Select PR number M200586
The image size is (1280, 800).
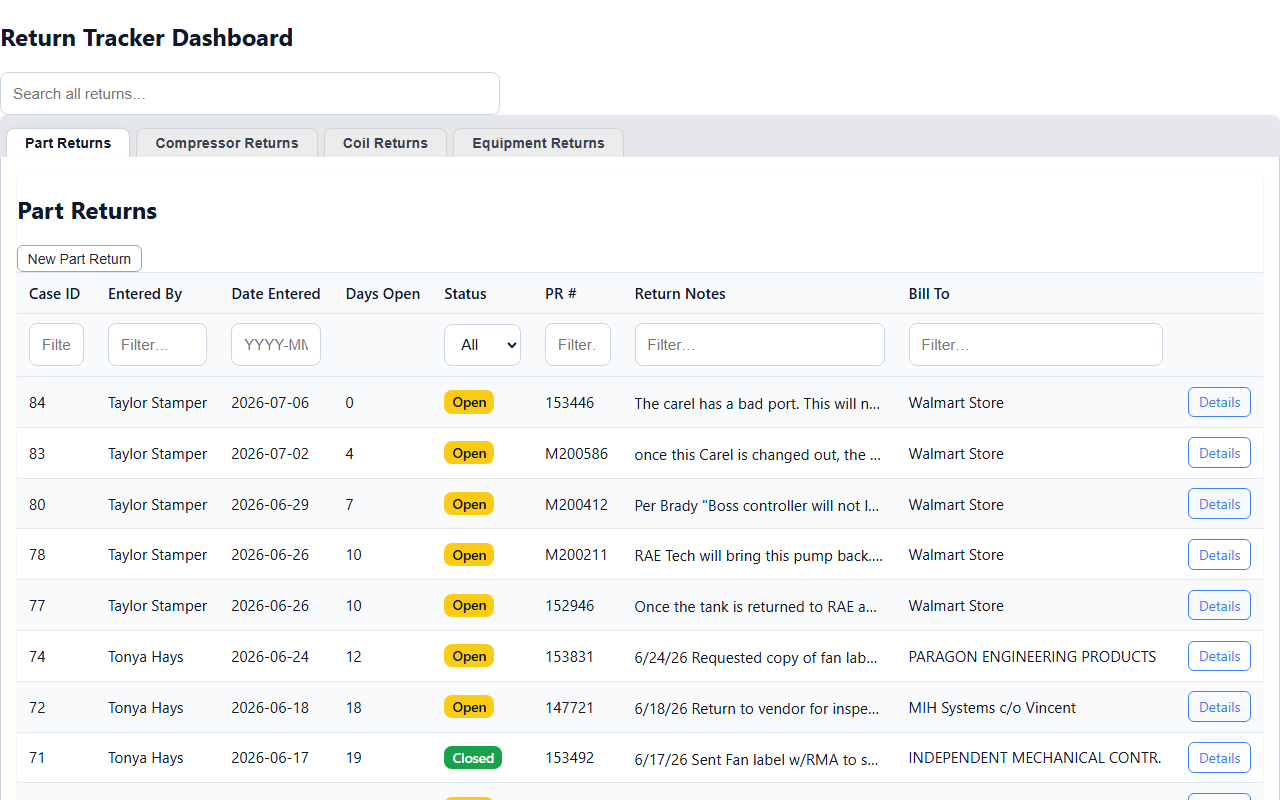(x=576, y=454)
